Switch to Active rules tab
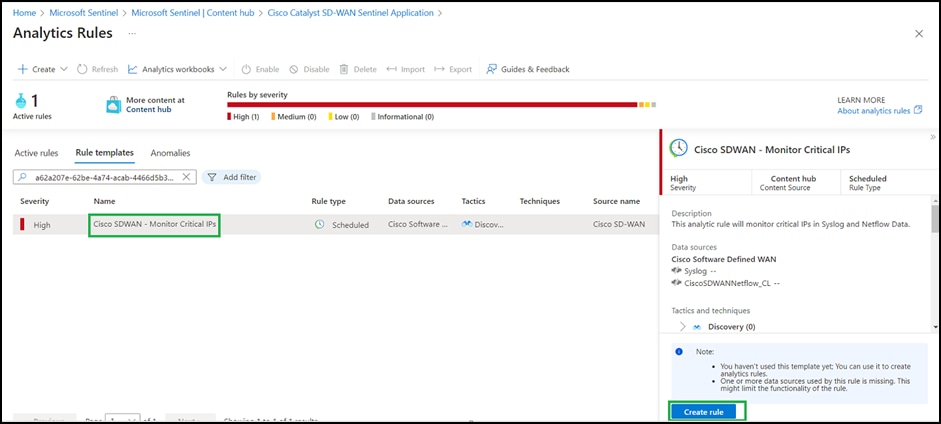 37,153
